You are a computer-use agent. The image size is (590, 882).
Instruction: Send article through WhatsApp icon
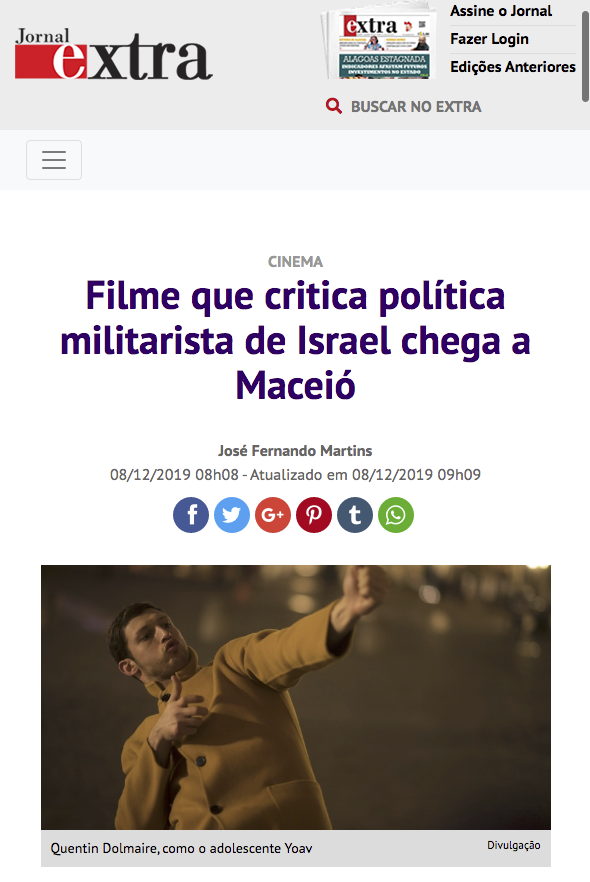coord(396,515)
